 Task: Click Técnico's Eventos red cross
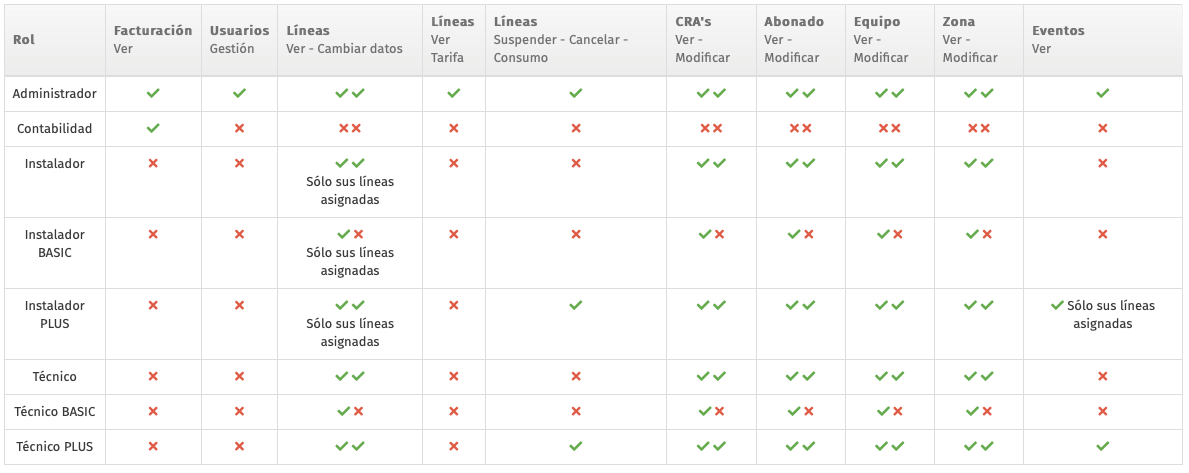pos(1103,376)
